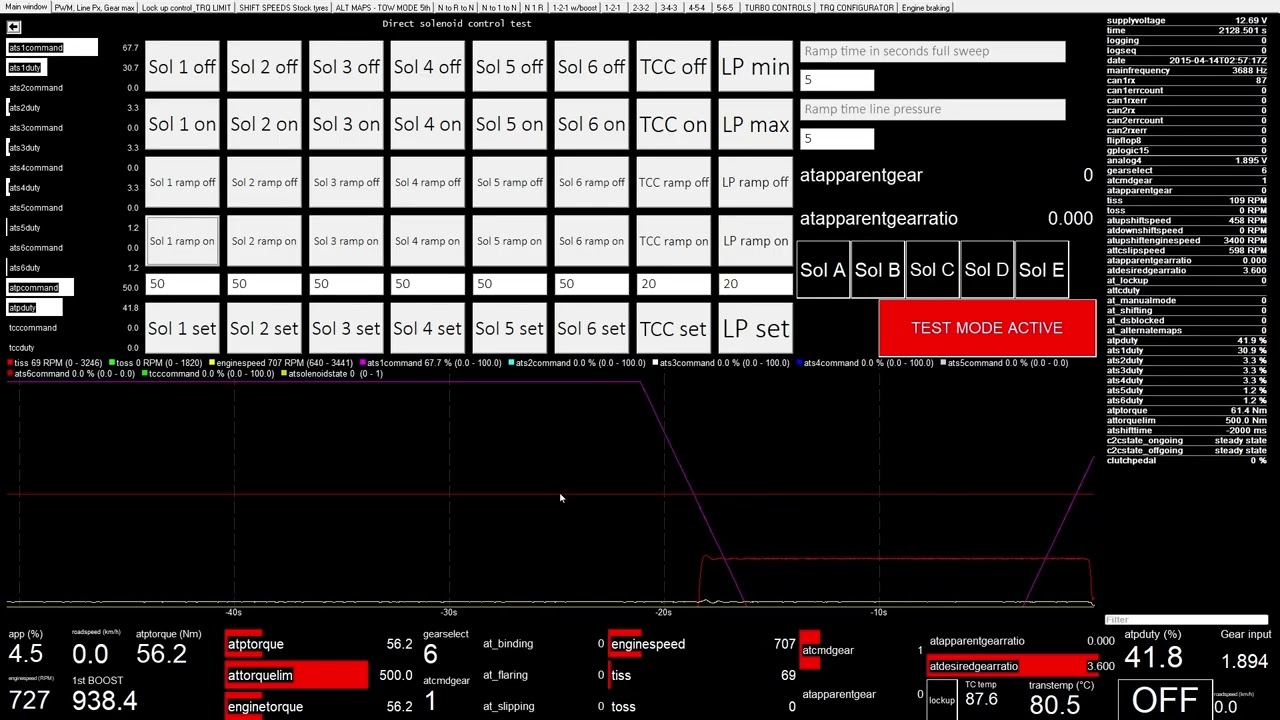Start the Sol 6 ramp on

coord(591,241)
